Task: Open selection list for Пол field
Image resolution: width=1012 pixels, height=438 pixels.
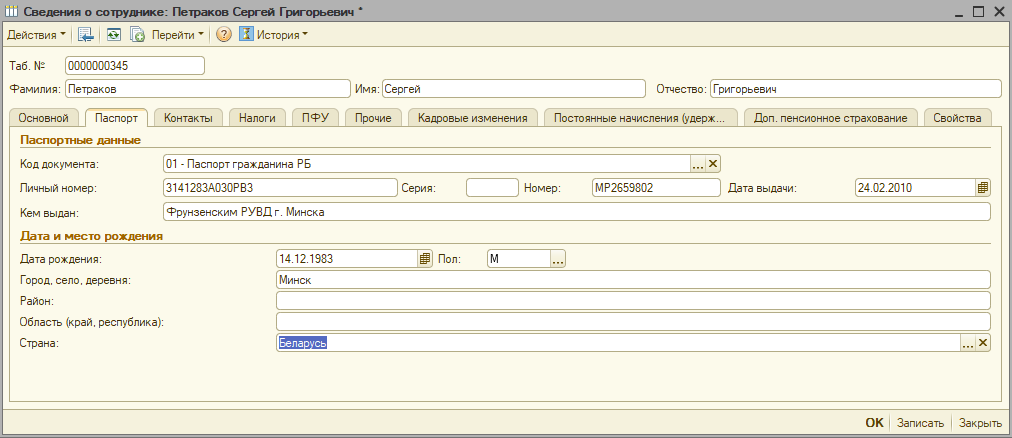Action: [x=558, y=258]
